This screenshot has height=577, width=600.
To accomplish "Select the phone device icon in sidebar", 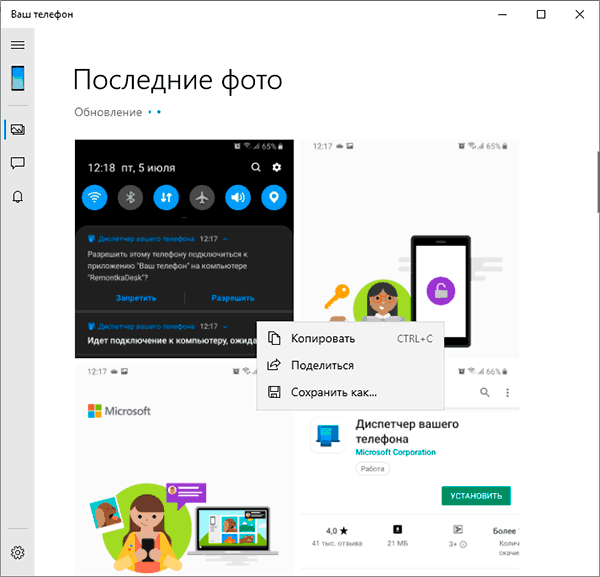I will pos(17,78).
